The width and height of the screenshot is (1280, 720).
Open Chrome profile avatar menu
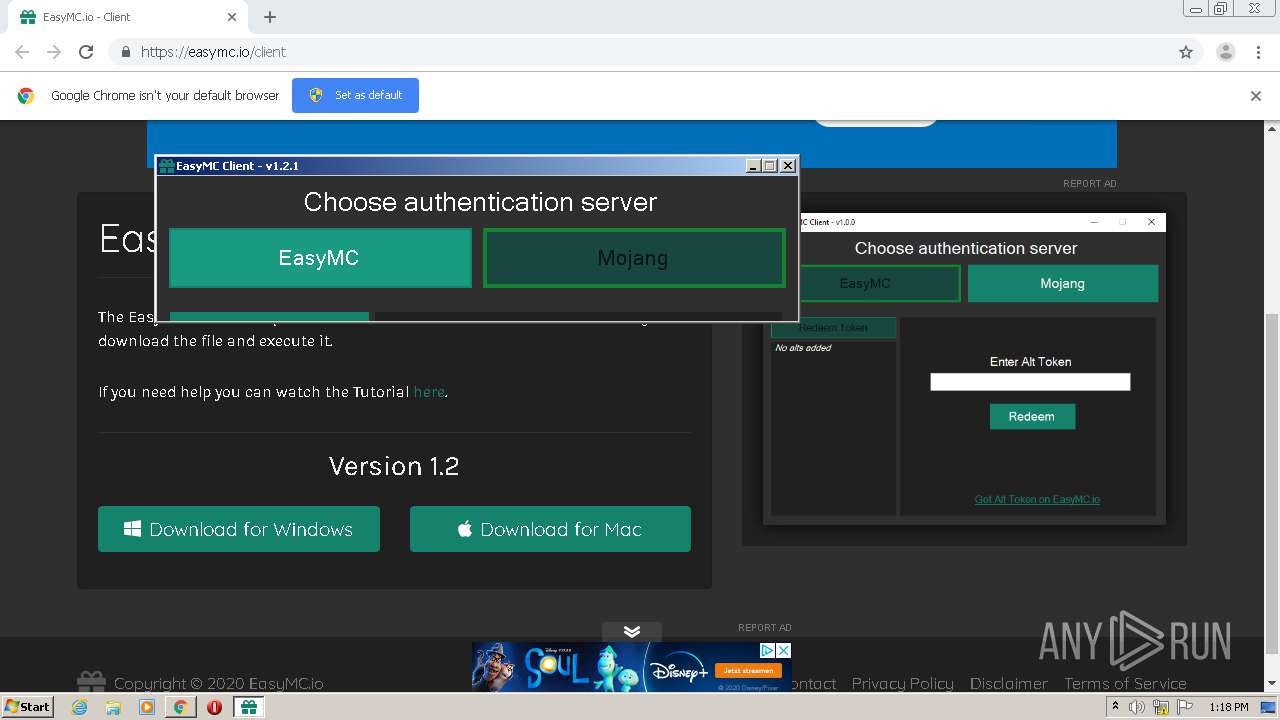coord(1226,52)
